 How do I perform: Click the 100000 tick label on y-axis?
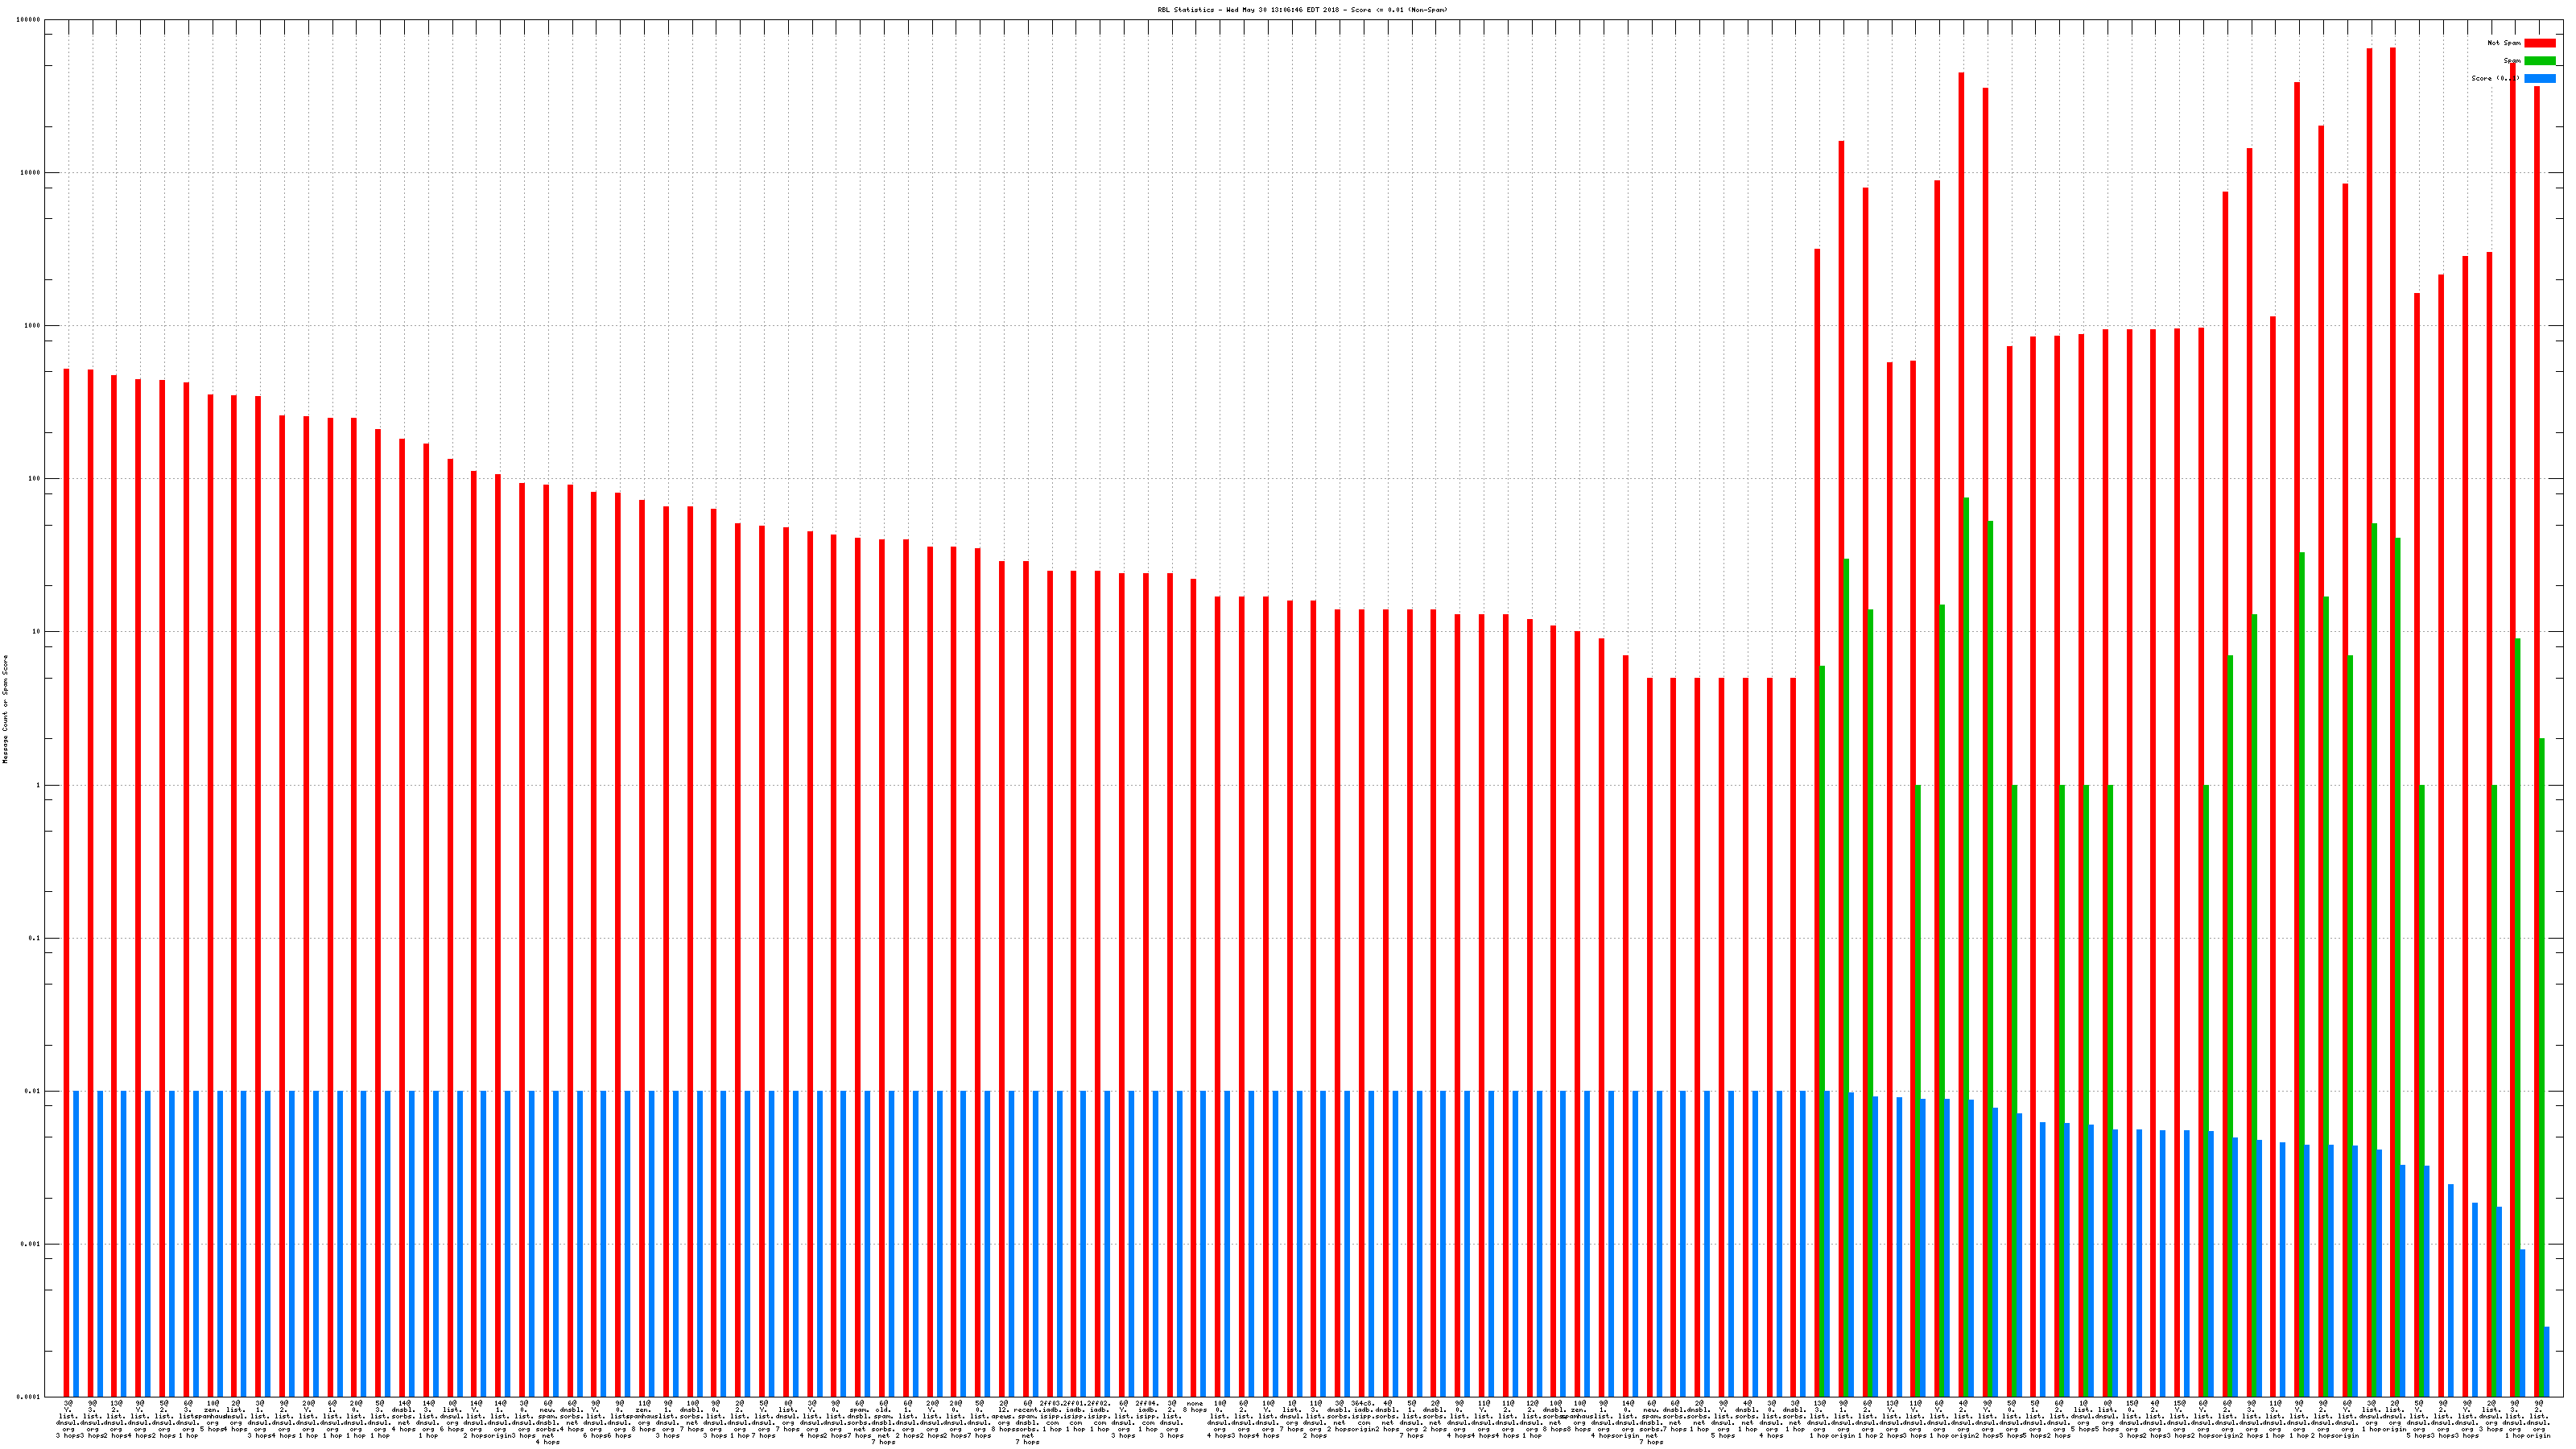[x=29, y=20]
